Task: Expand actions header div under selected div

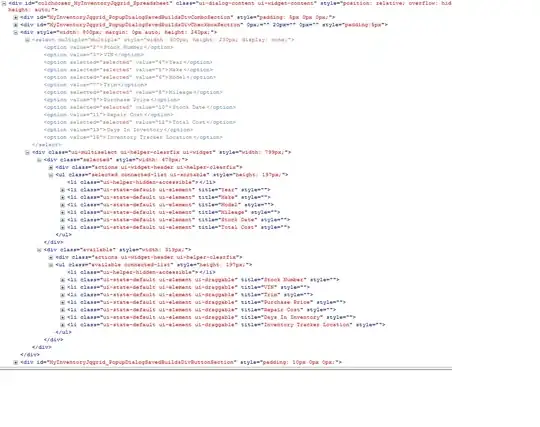Action: 51,167
